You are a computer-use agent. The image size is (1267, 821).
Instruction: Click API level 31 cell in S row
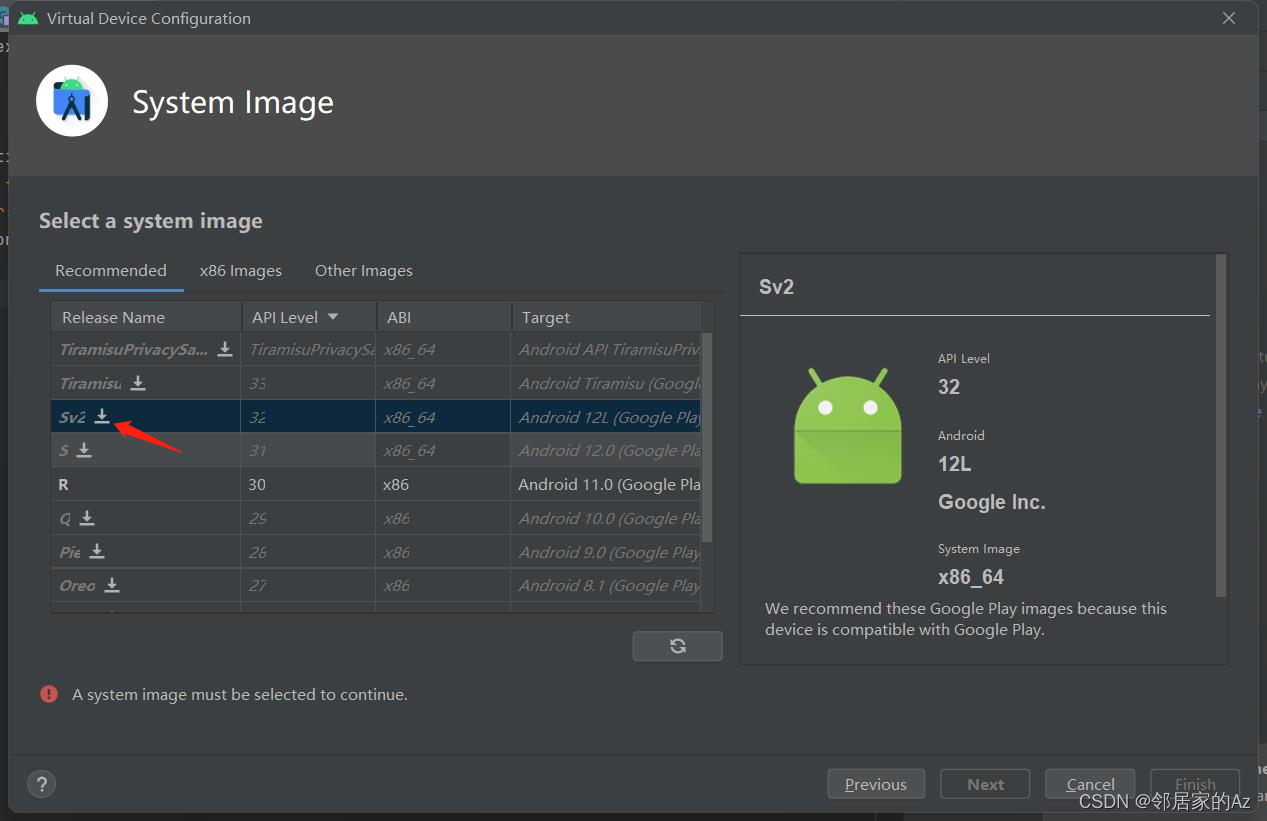click(x=308, y=450)
